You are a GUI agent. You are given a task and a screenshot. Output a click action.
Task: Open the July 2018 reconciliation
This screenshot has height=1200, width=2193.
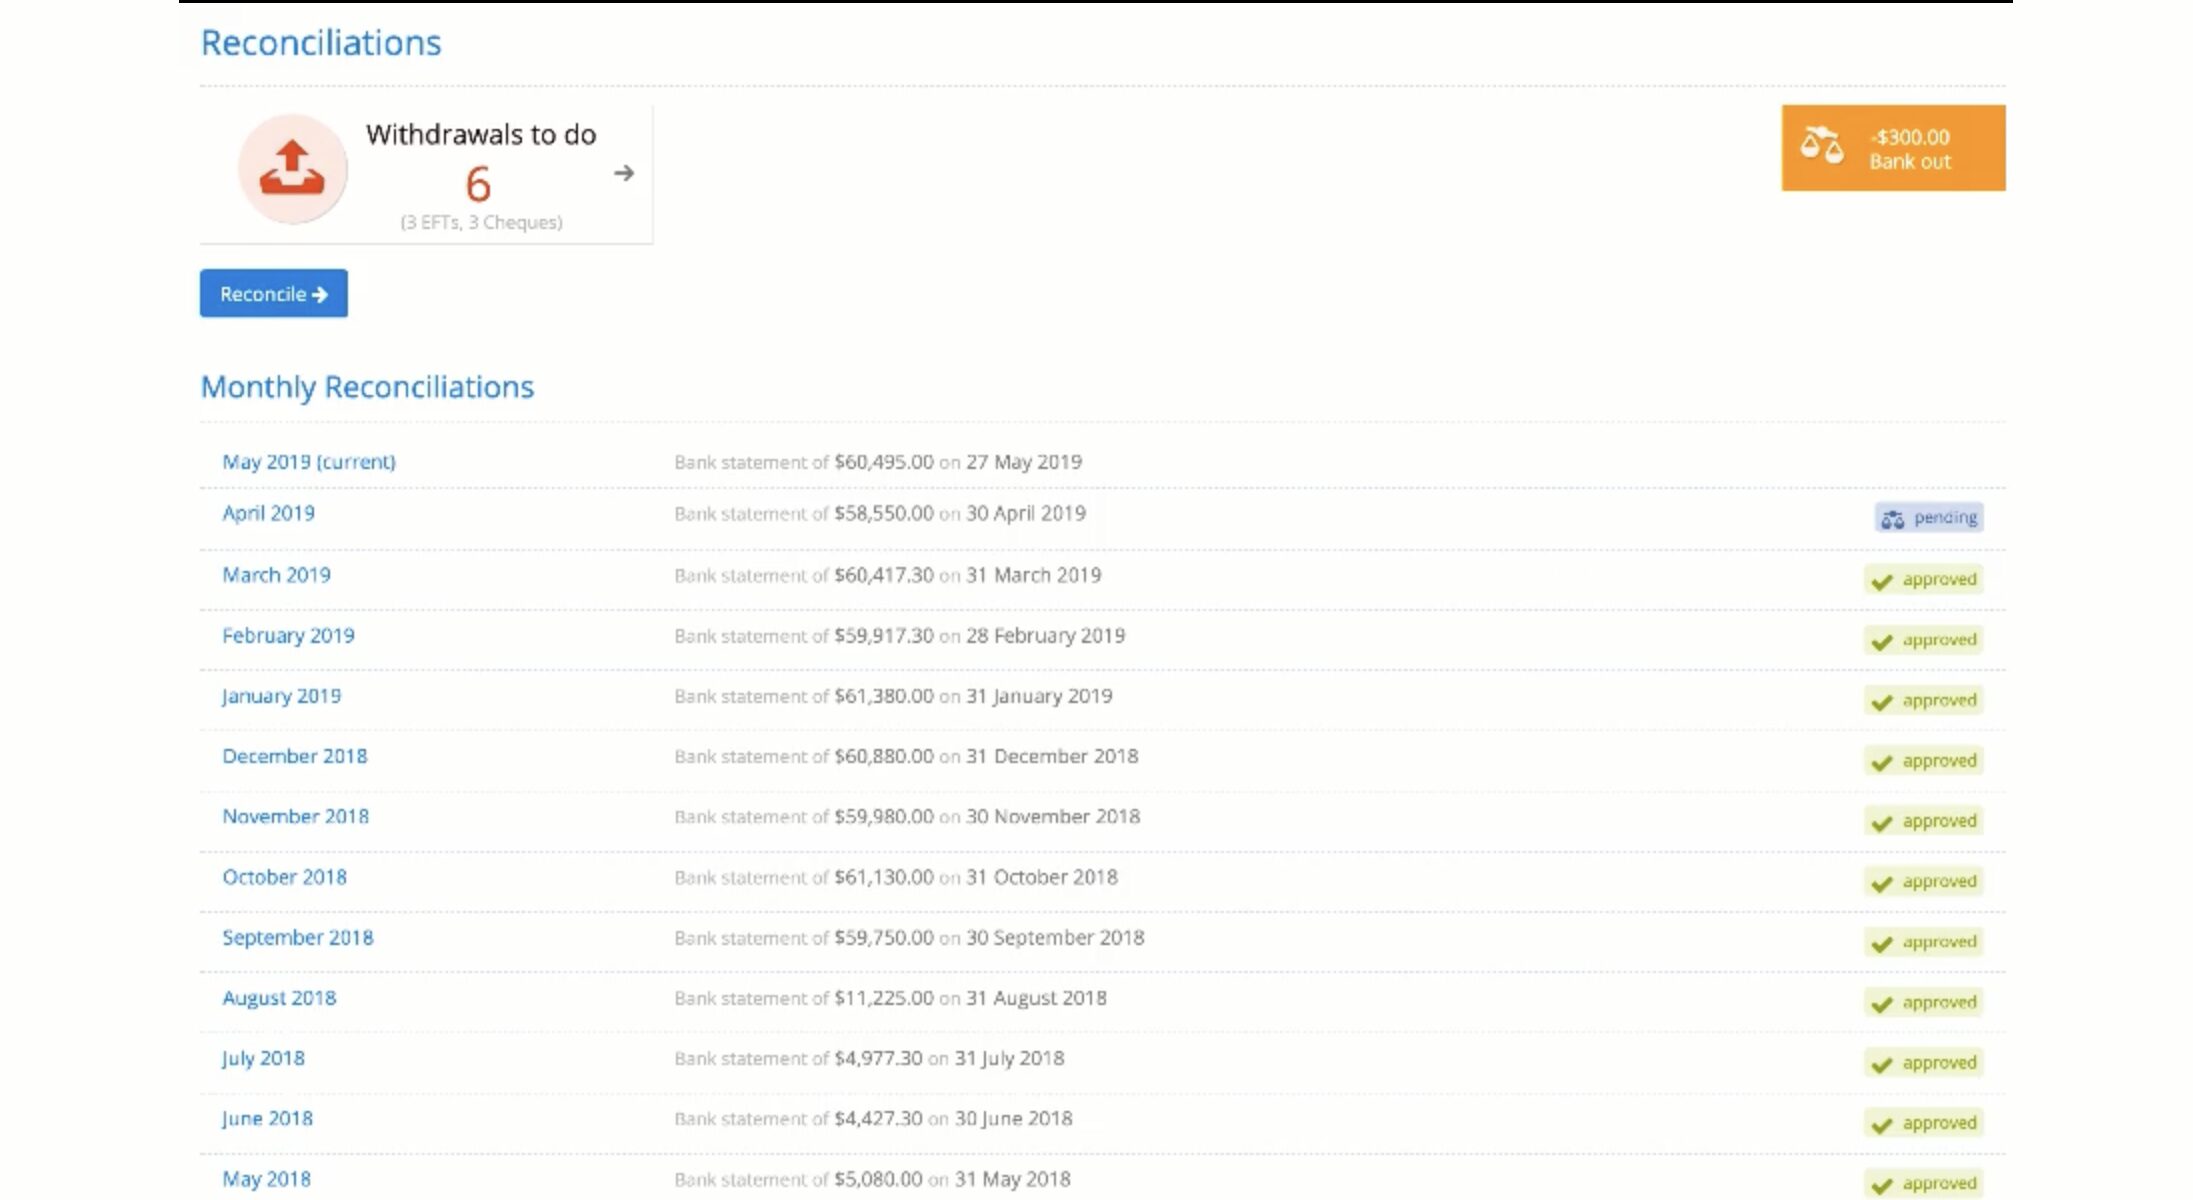pyautogui.click(x=263, y=1059)
